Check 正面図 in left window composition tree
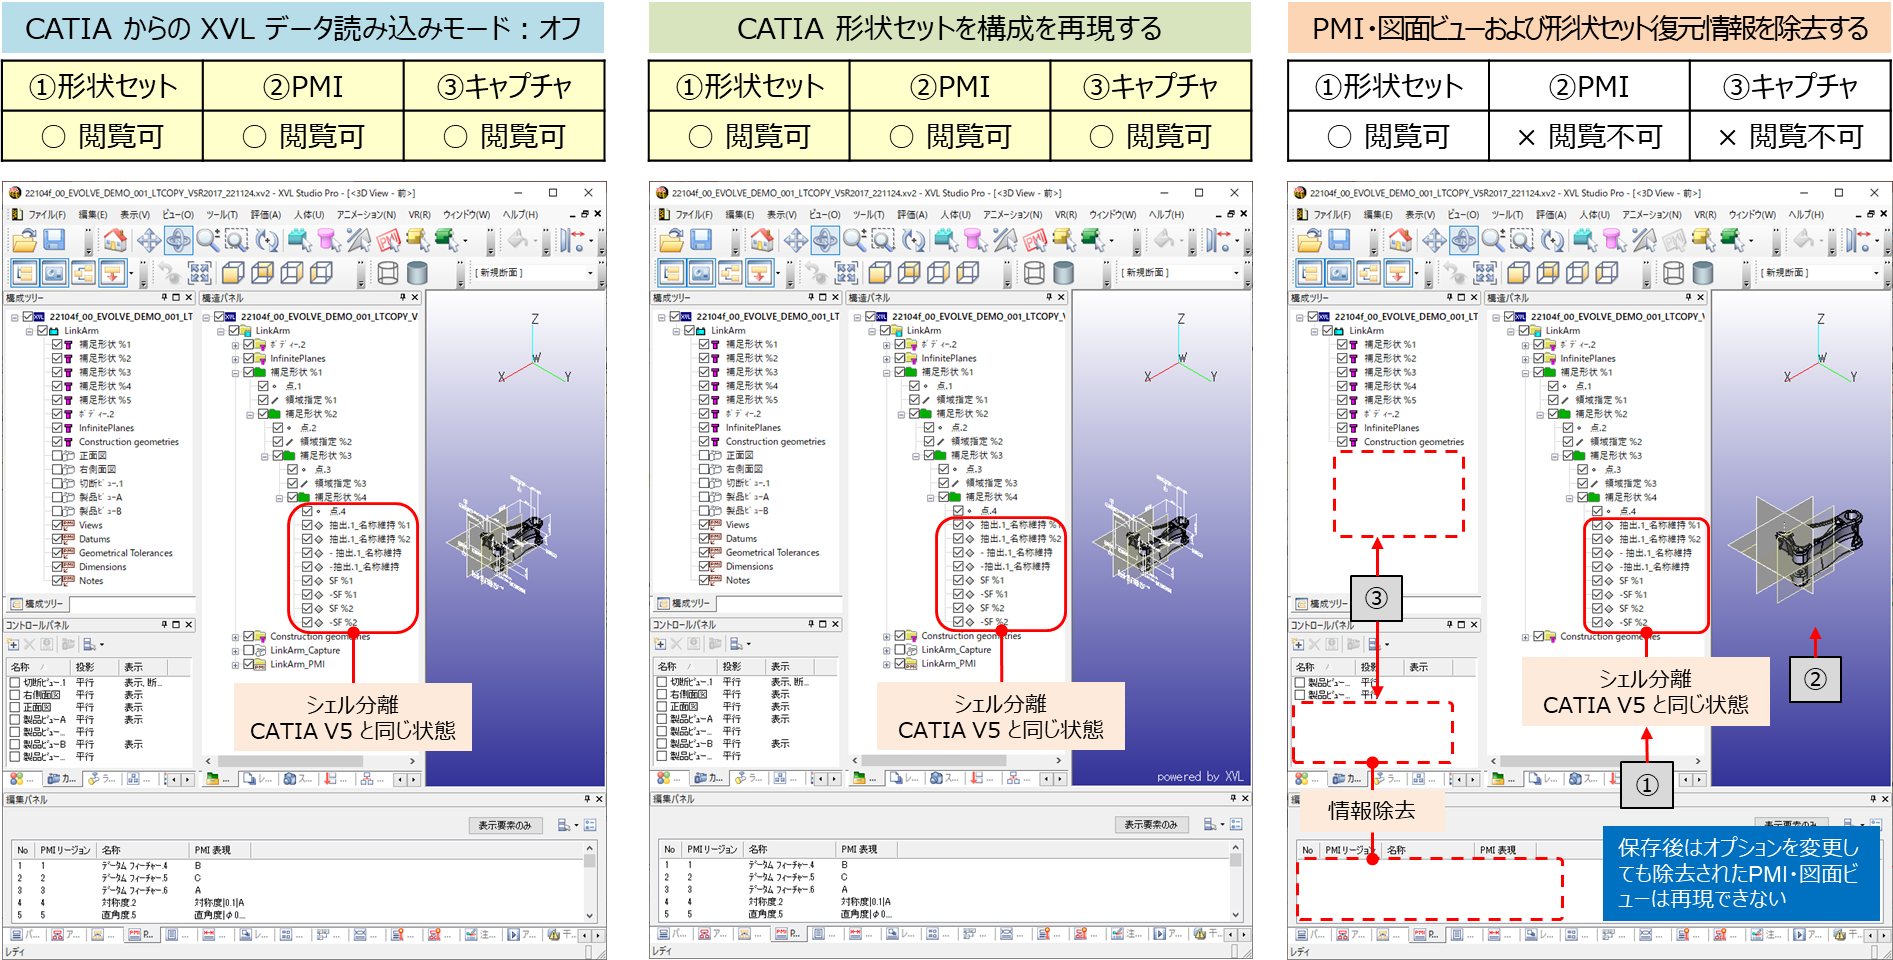Screen dimensions: 1893x960 [x=57, y=455]
